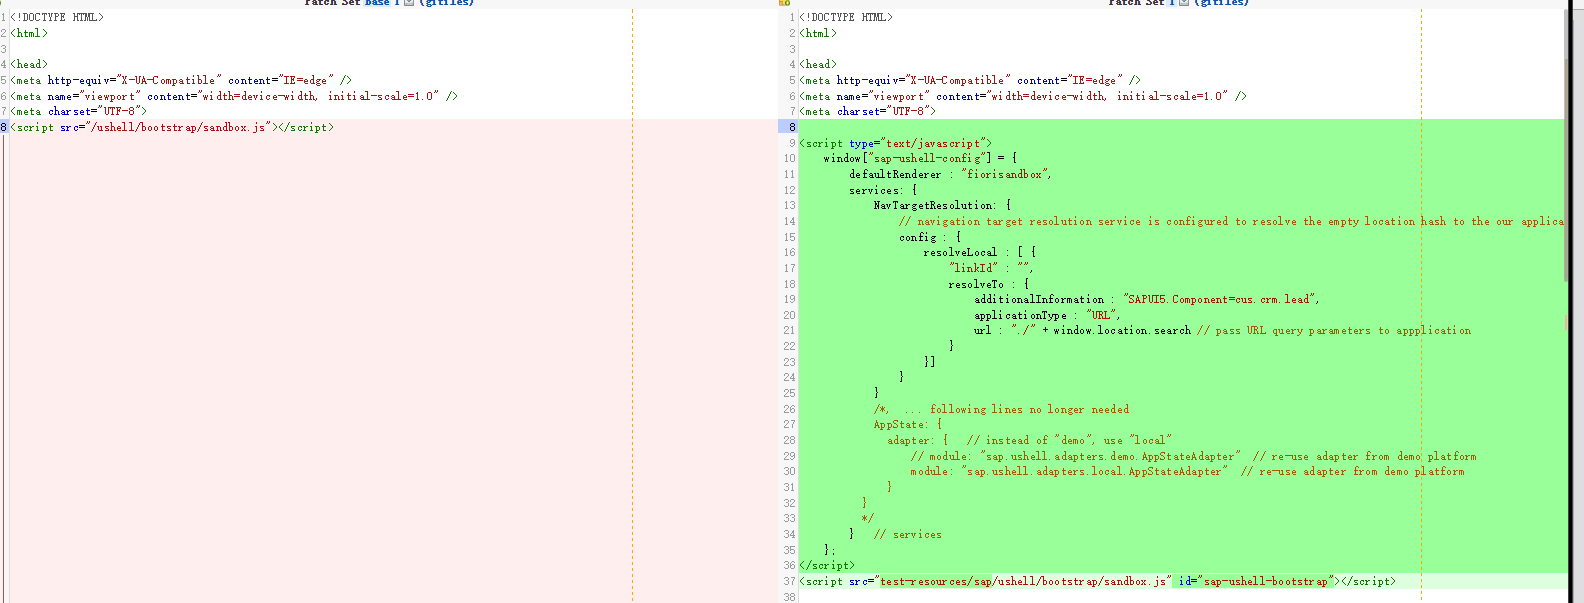Click the X-UA-Compatible meta line, right pane
1584x603 pixels.
point(970,80)
